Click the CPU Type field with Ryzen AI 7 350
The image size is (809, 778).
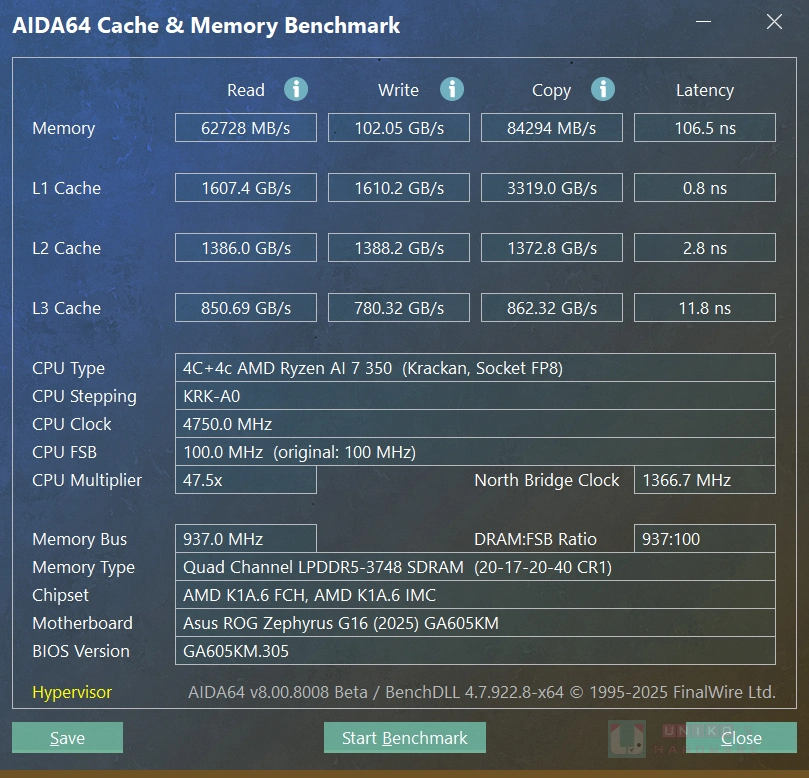point(475,368)
